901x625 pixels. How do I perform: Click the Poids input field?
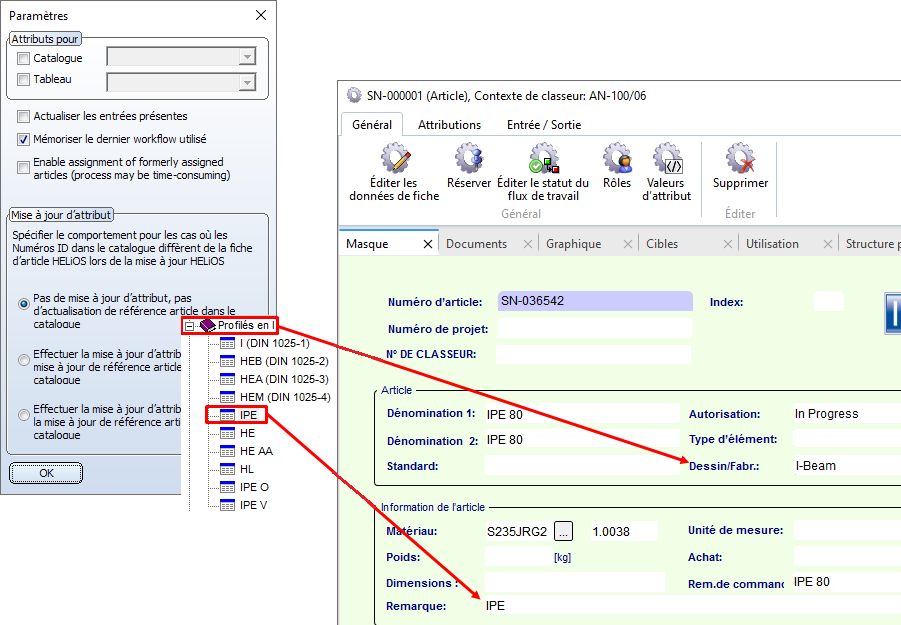click(x=518, y=556)
